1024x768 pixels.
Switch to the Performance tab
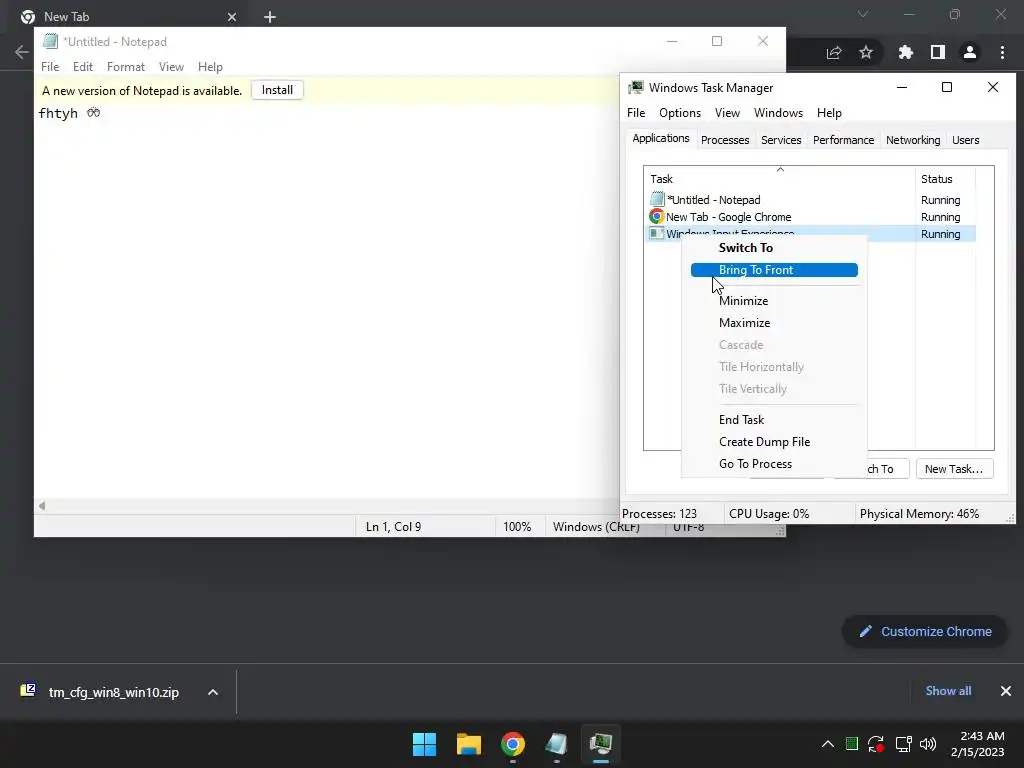[x=843, y=140]
